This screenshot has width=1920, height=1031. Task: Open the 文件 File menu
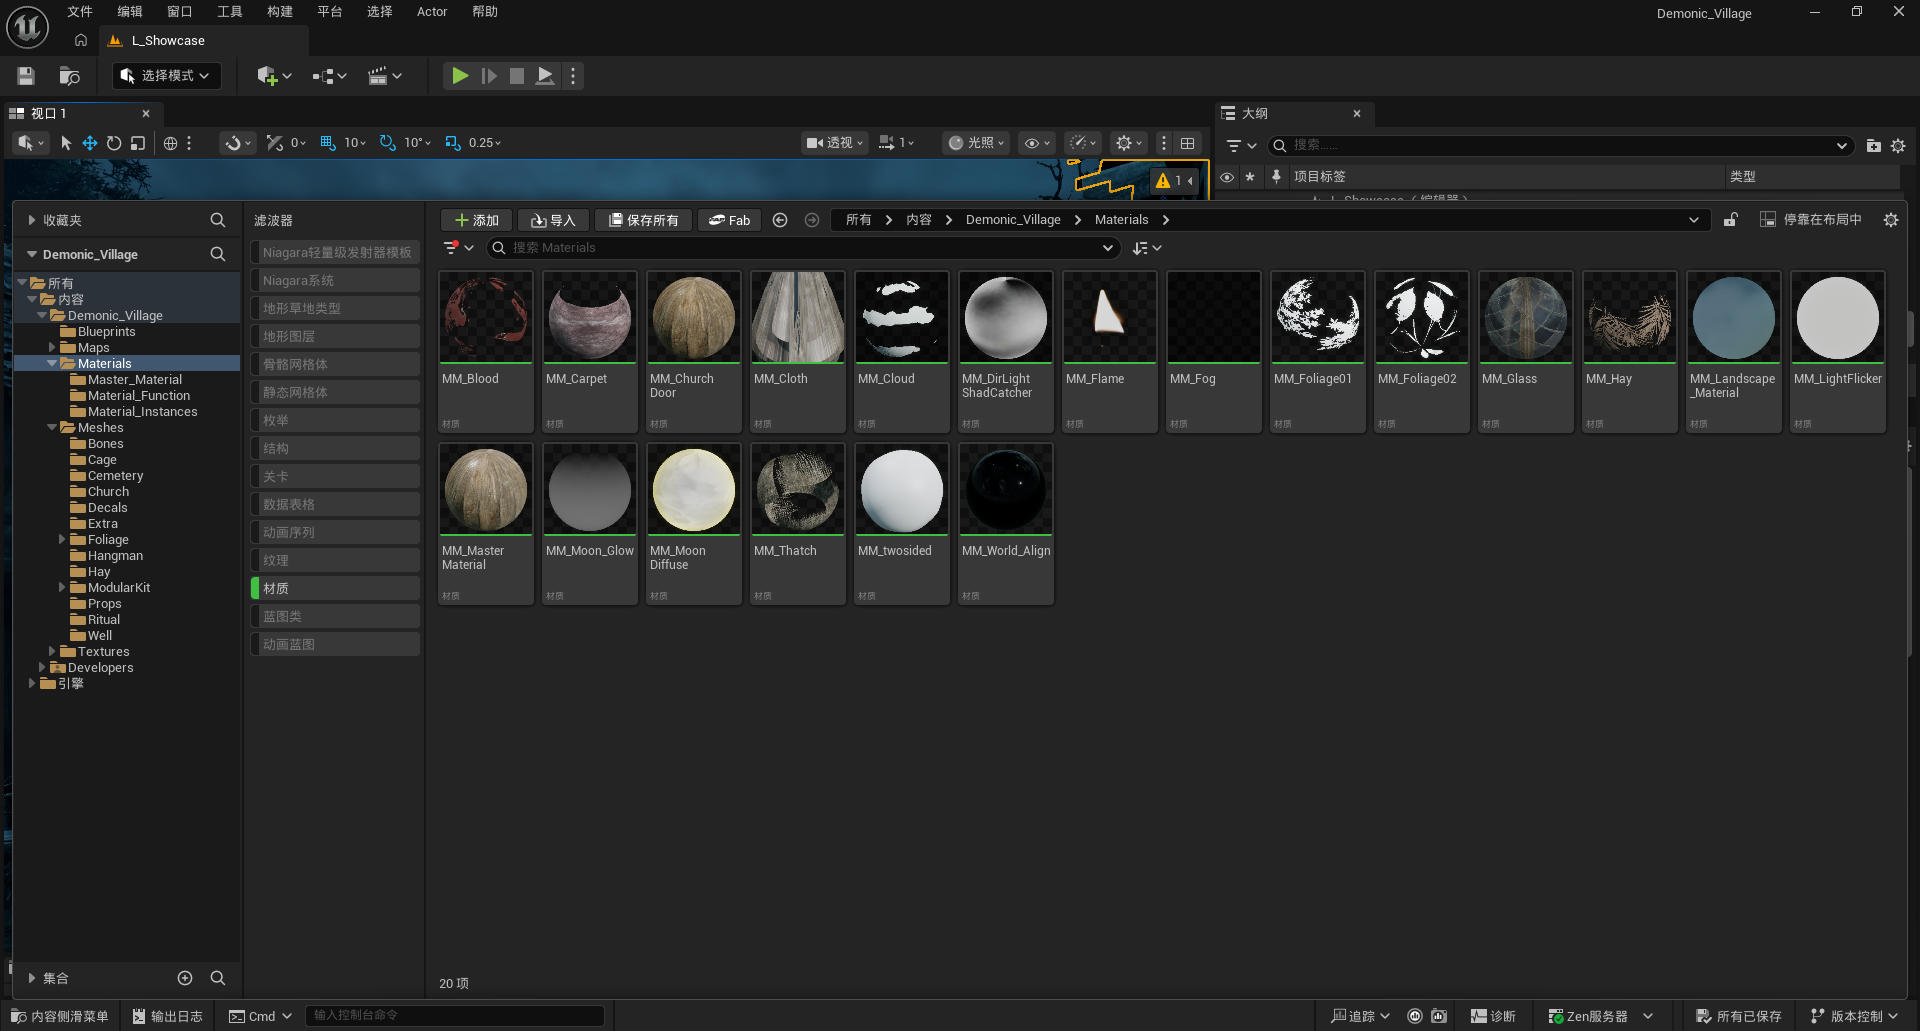[x=80, y=12]
